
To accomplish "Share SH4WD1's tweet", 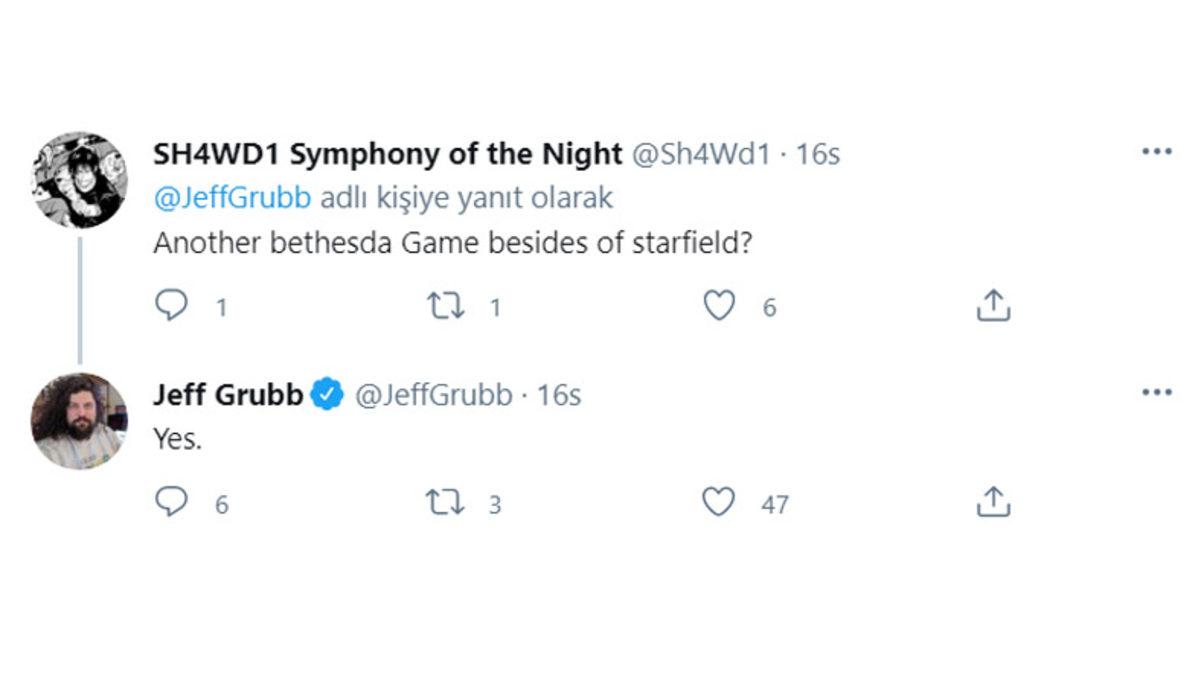I will click(x=992, y=305).
